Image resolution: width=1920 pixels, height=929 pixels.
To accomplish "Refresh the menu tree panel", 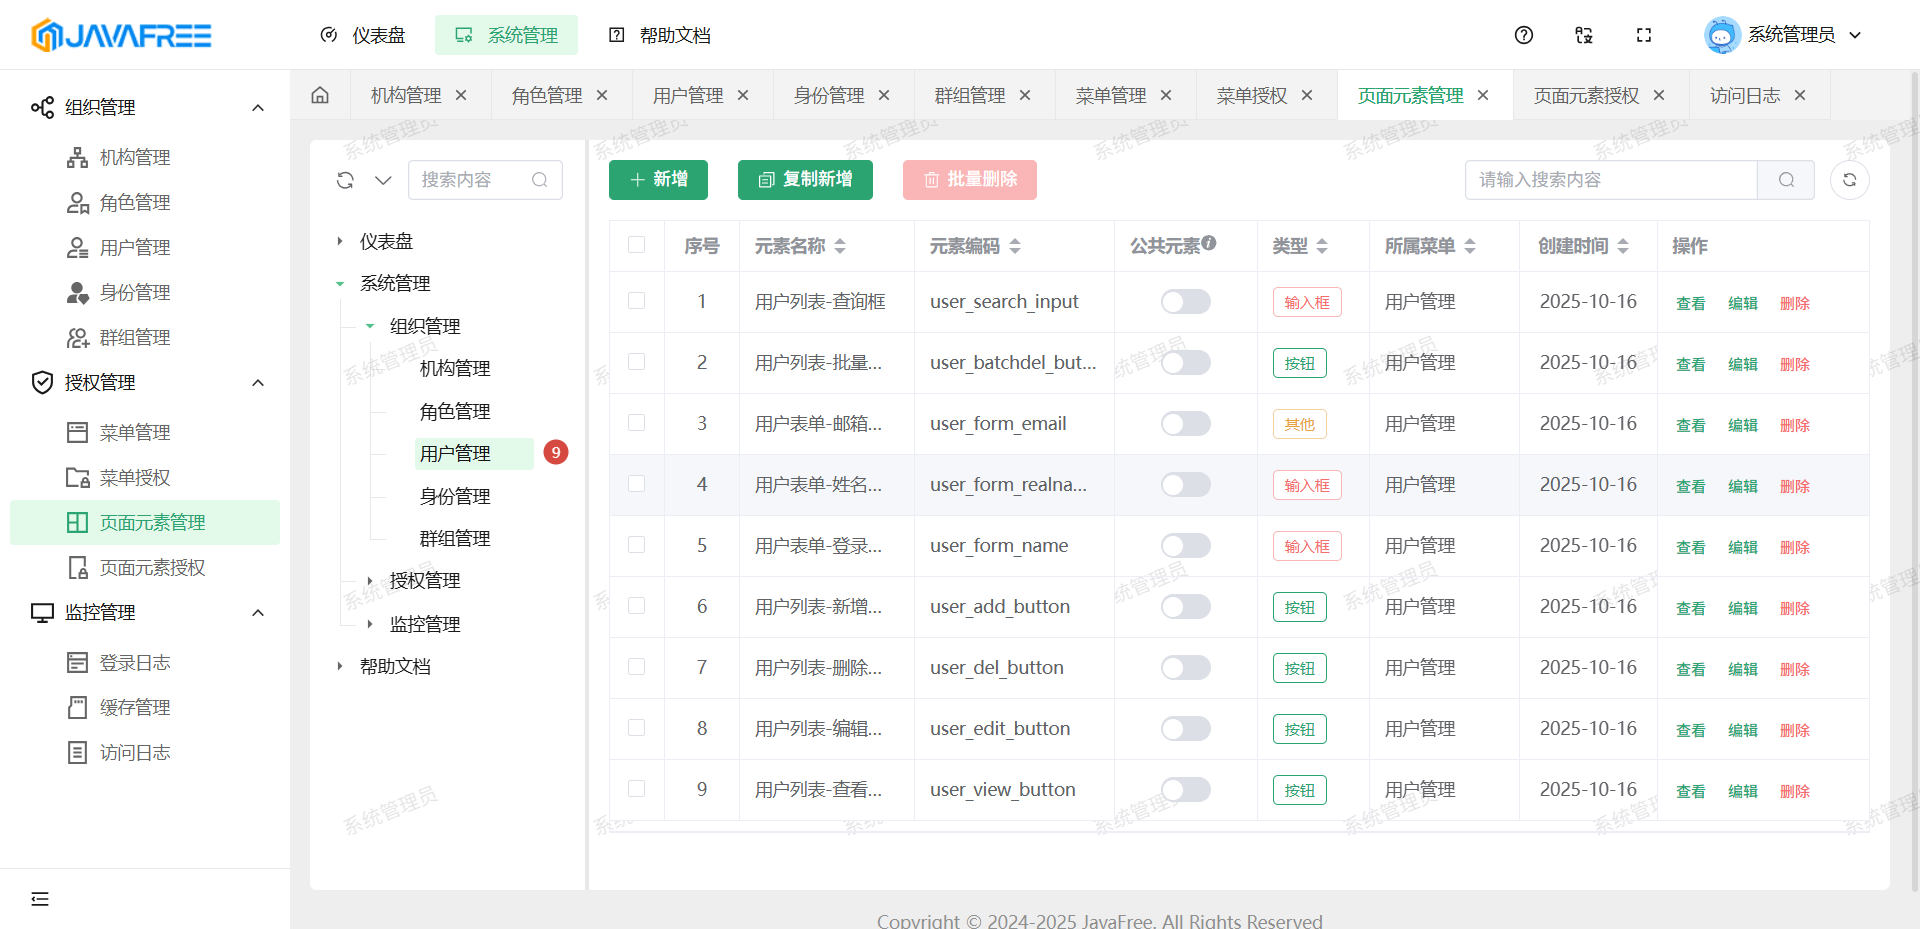I will 345,180.
